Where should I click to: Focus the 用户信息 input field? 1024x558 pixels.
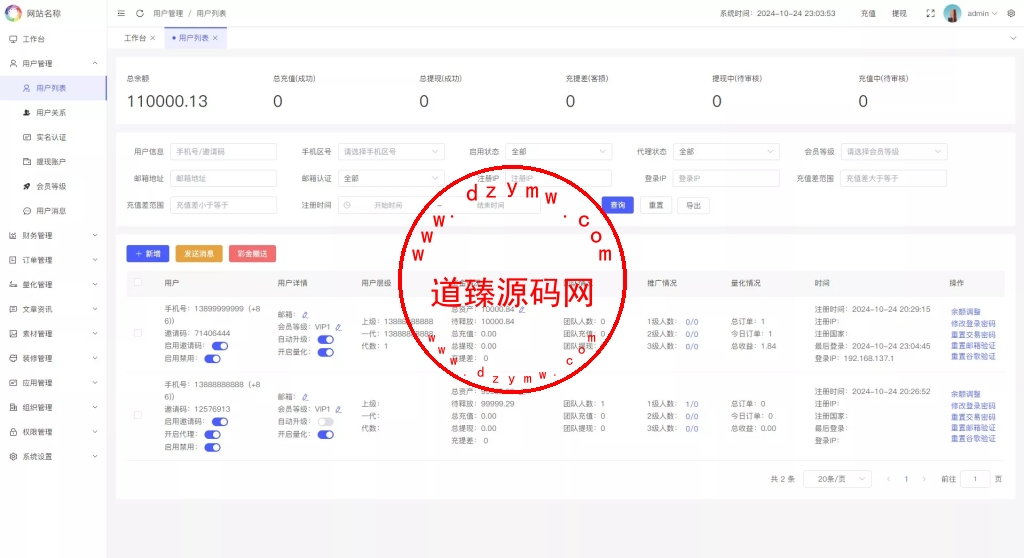pyautogui.click(x=223, y=152)
